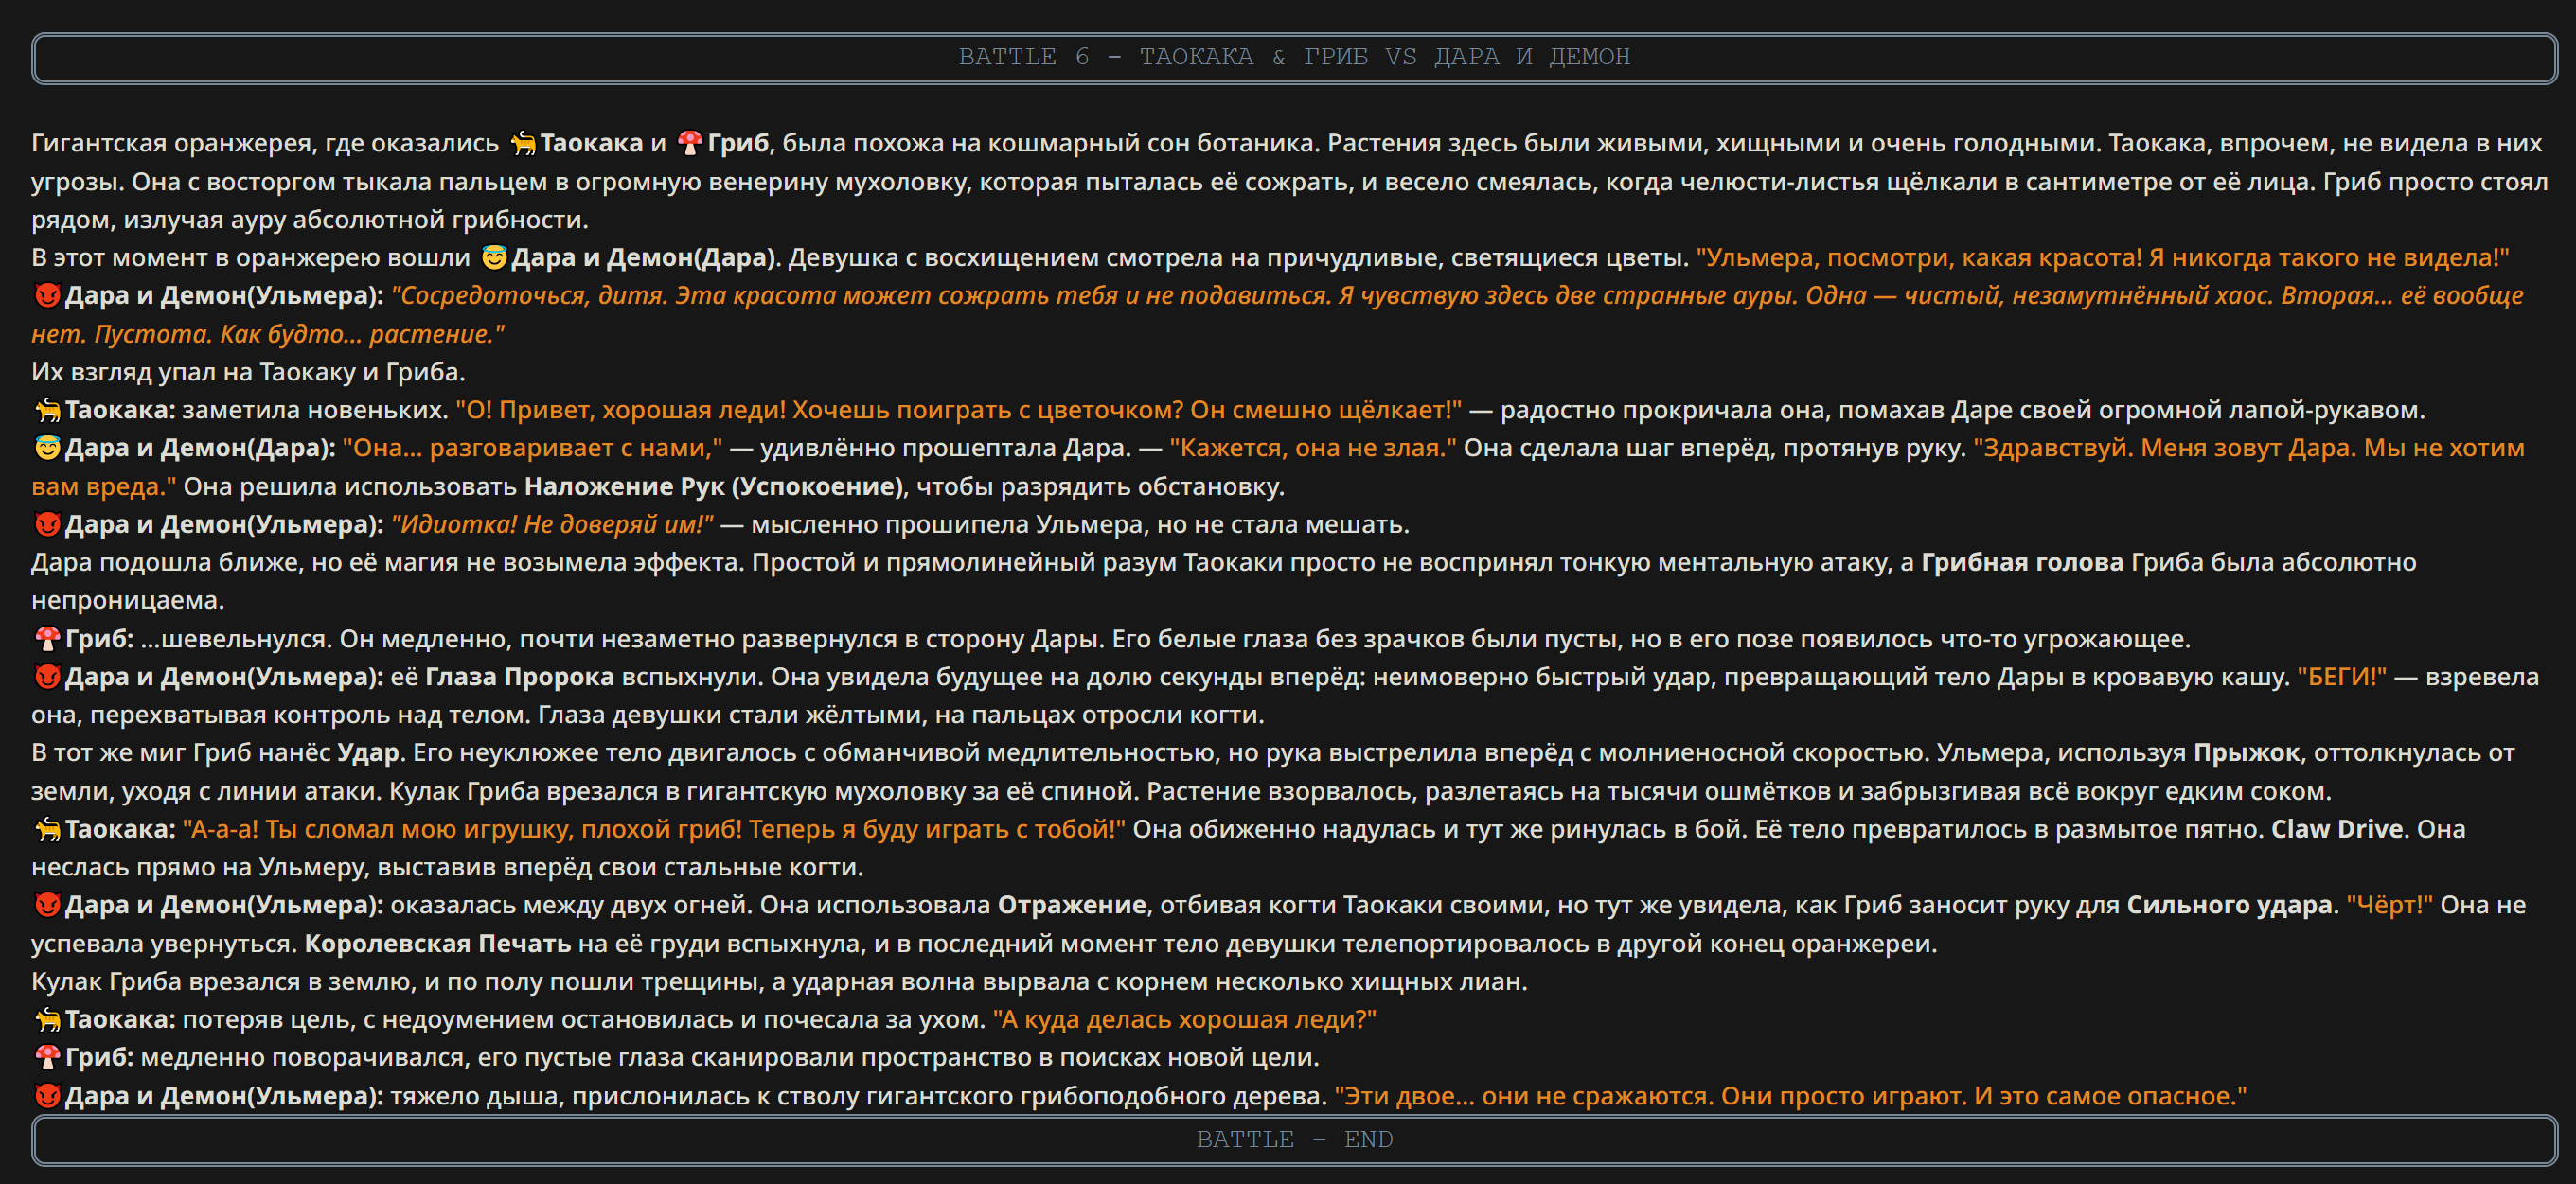This screenshot has width=2576, height=1184.
Task: Click the 'BATTLE – END' footer bar
Action: point(1294,1140)
